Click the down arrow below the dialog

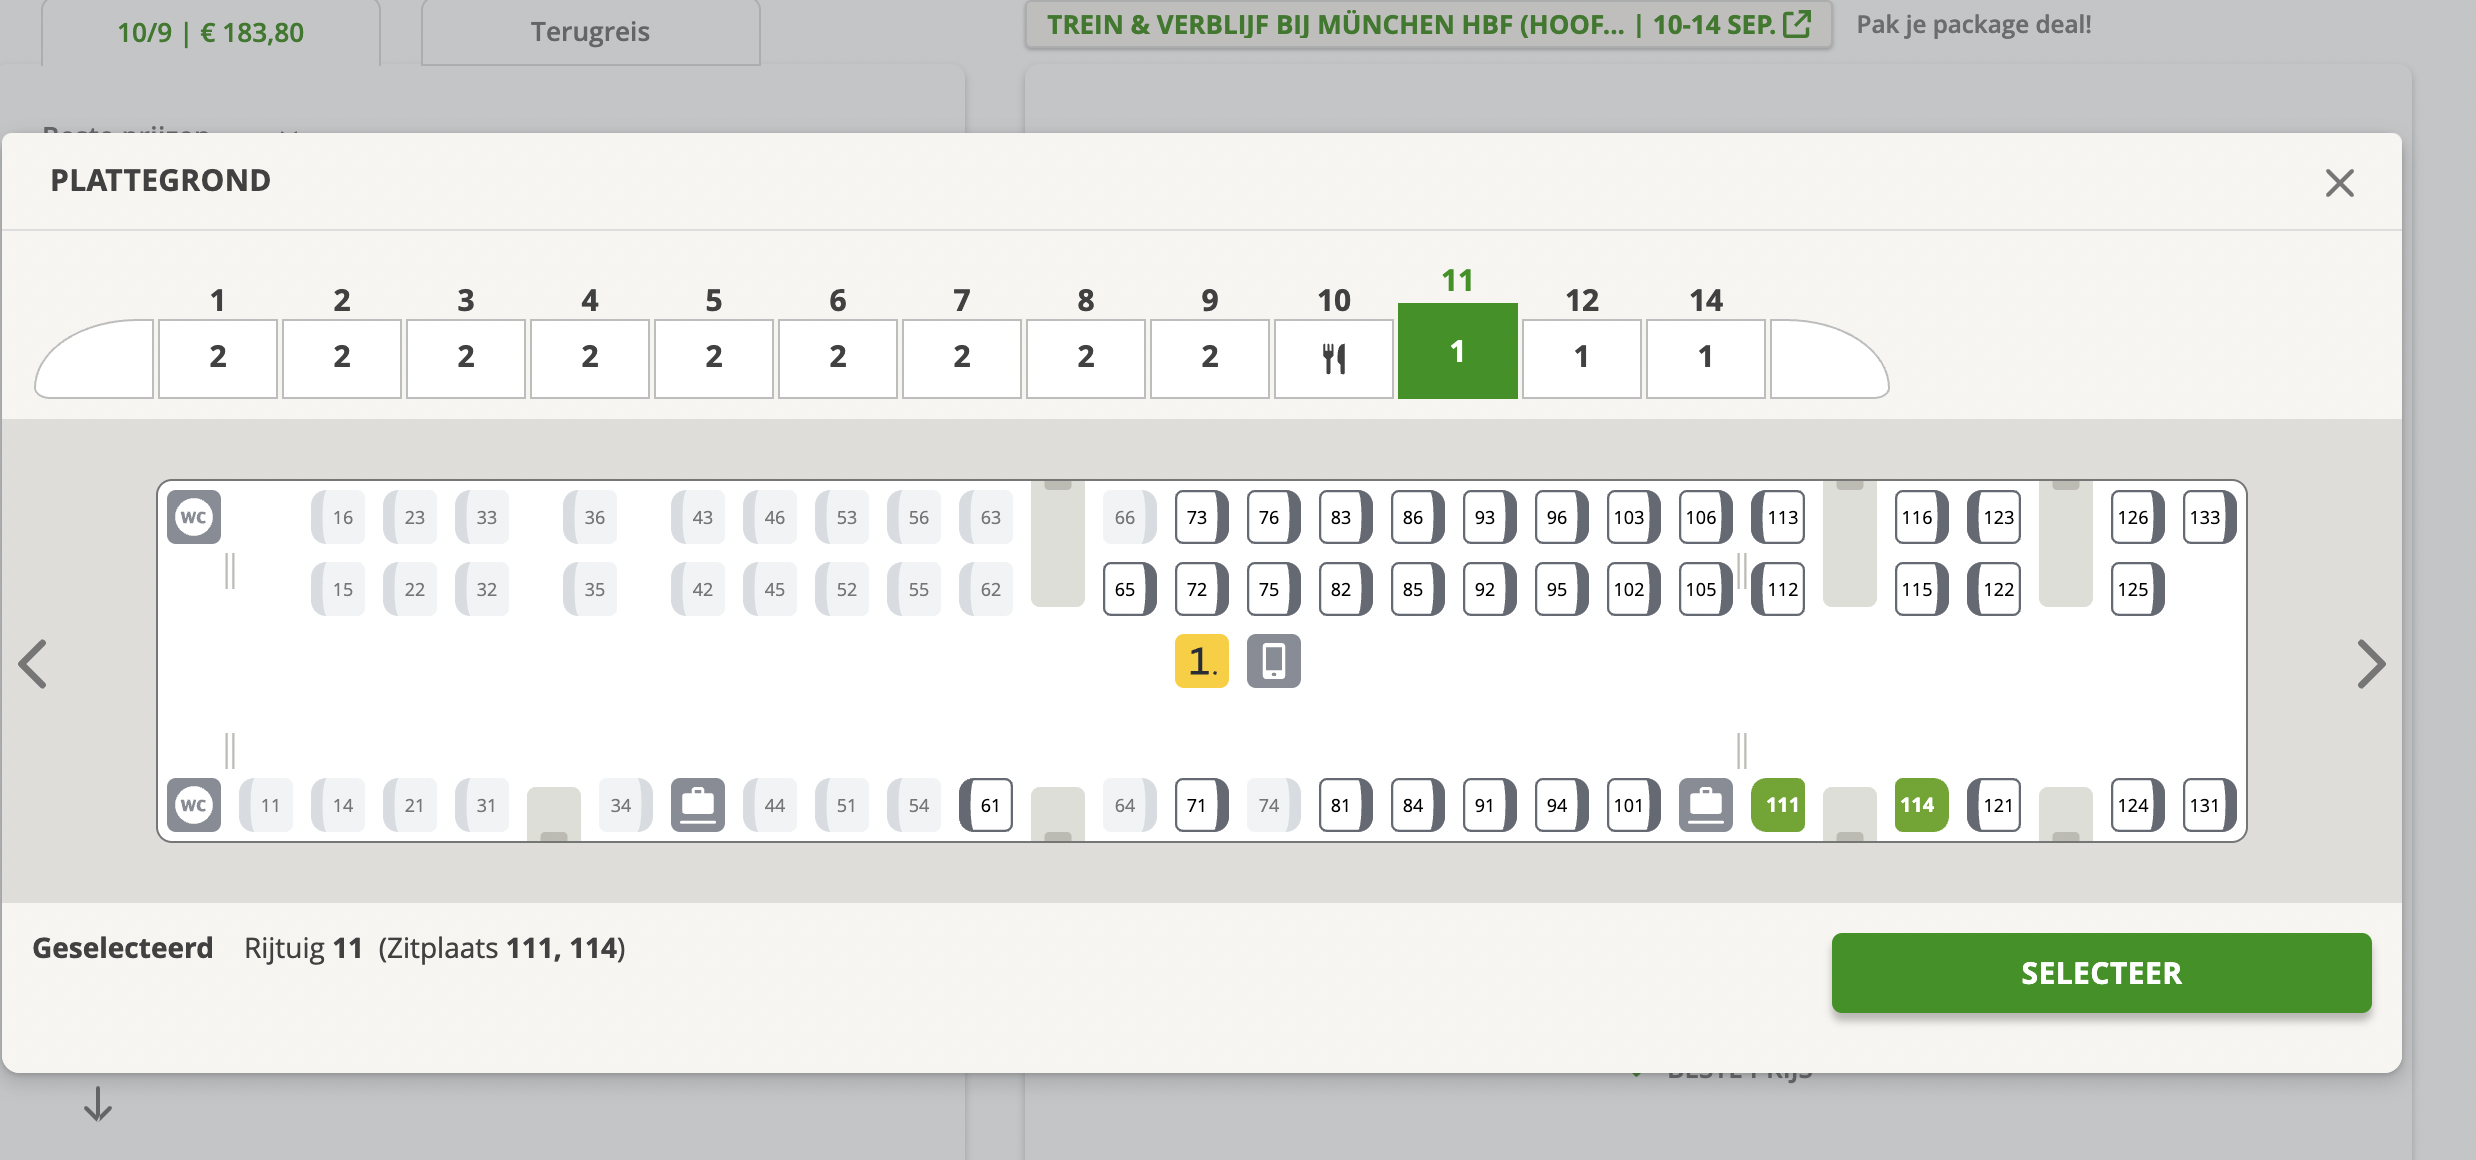(97, 1104)
